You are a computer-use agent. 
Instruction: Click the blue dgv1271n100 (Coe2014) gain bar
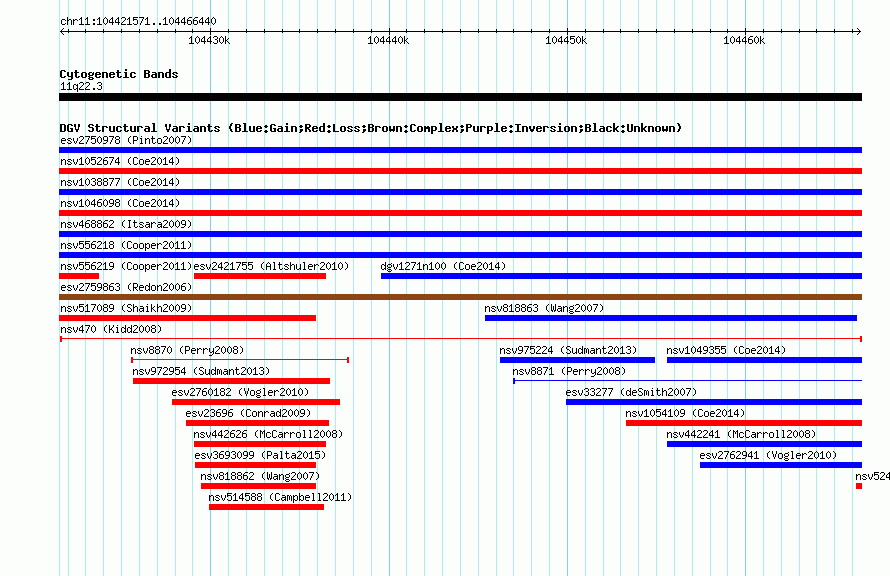click(622, 276)
